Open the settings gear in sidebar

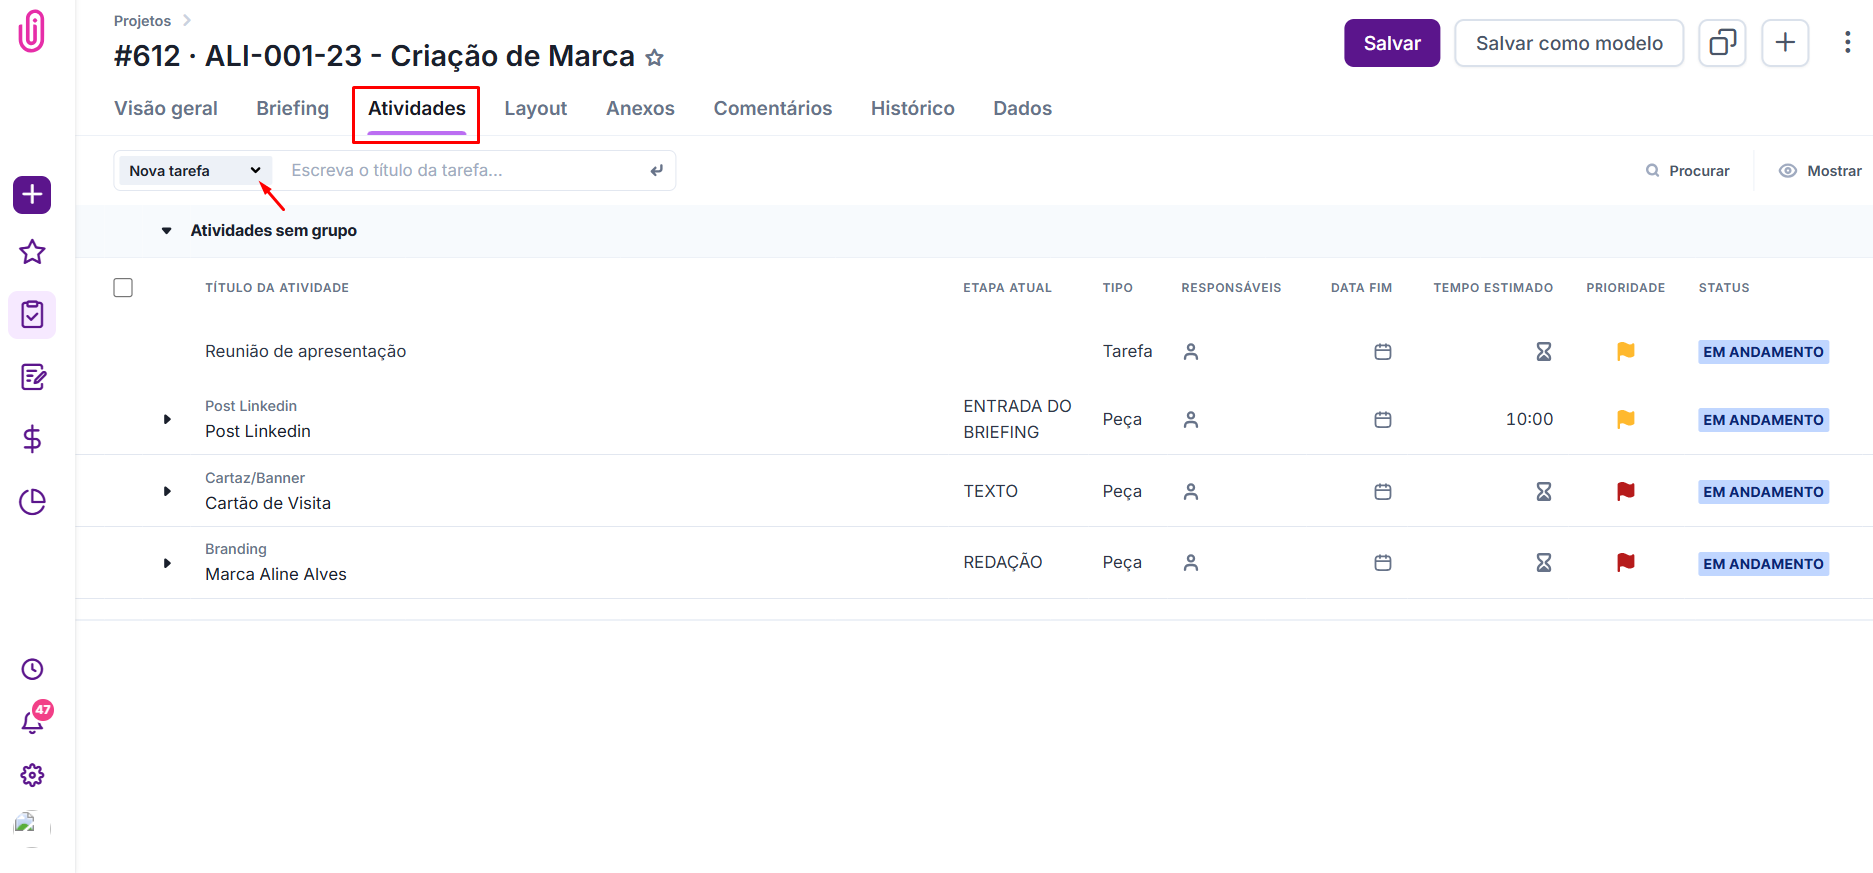click(33, 775)
